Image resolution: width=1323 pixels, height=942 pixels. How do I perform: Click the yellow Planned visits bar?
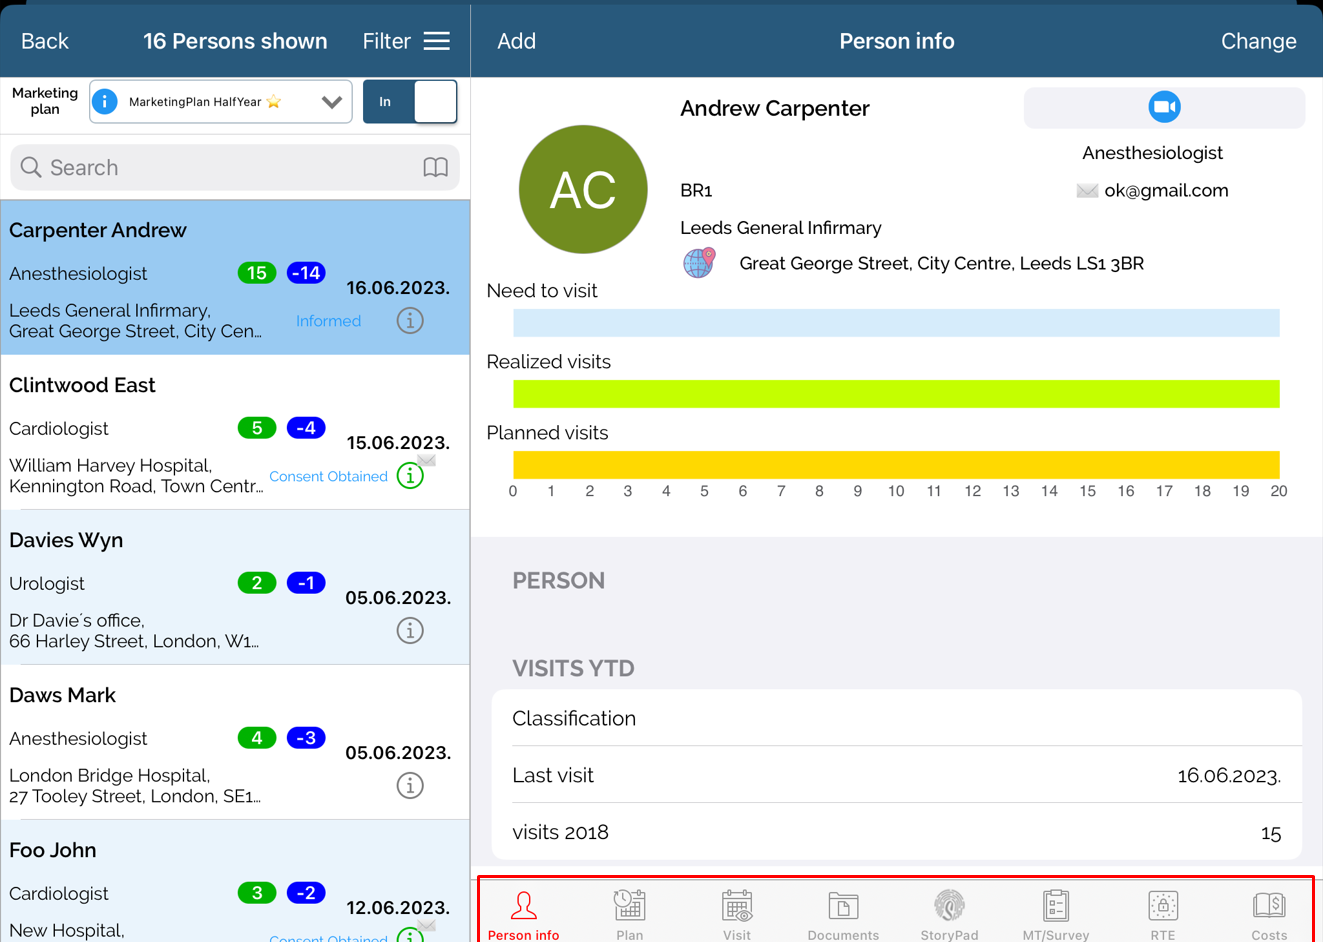[x=896, y=465]
